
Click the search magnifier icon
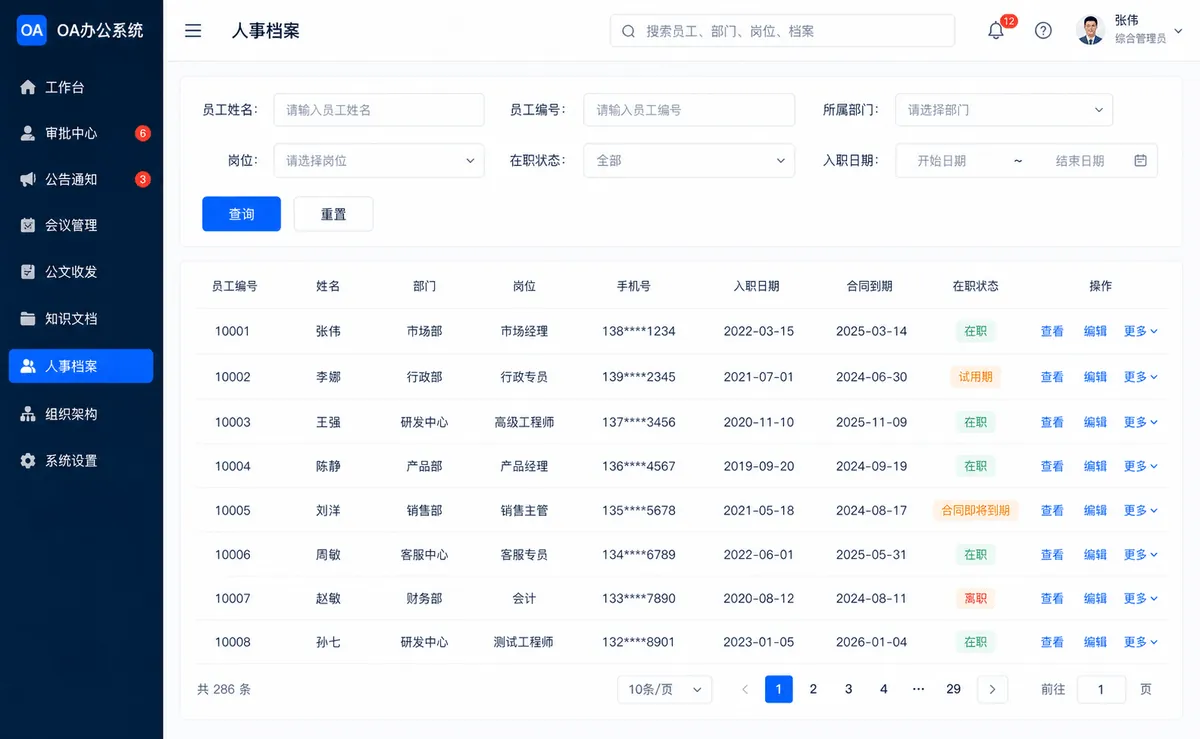click(x=629, y=31)
